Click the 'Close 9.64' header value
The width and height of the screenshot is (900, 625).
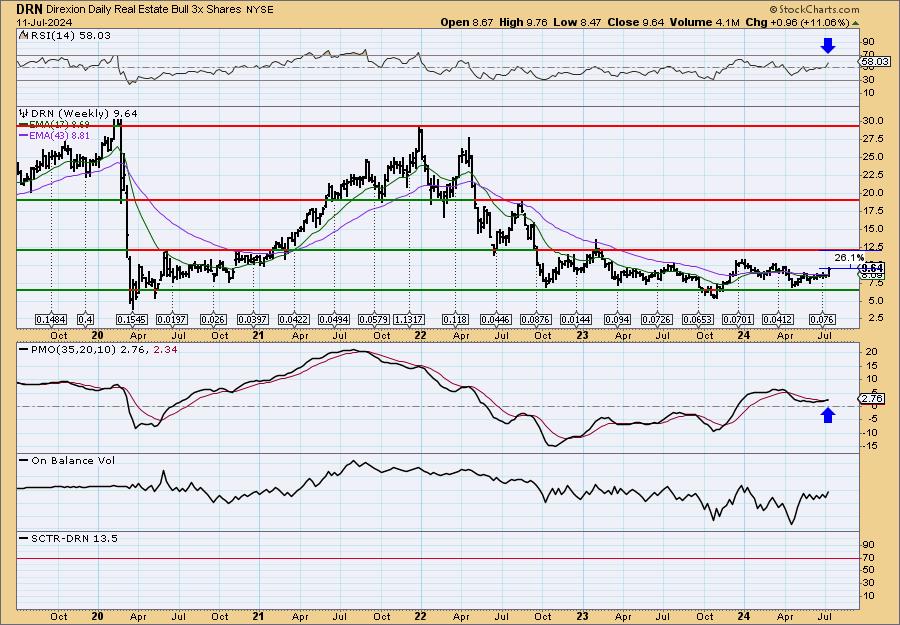(636, 22)
